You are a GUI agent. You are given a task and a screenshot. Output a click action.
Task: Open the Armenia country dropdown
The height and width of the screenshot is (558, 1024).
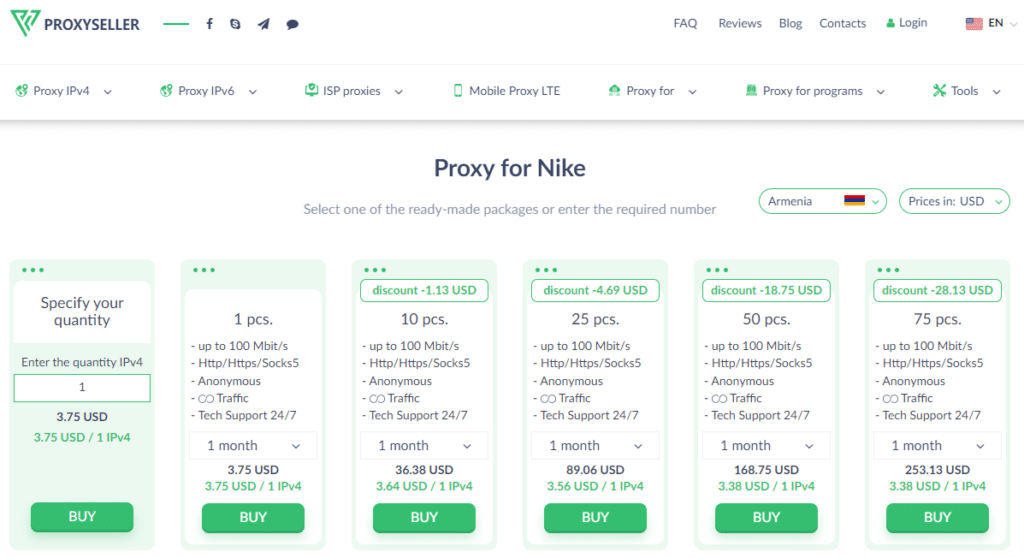823,201
